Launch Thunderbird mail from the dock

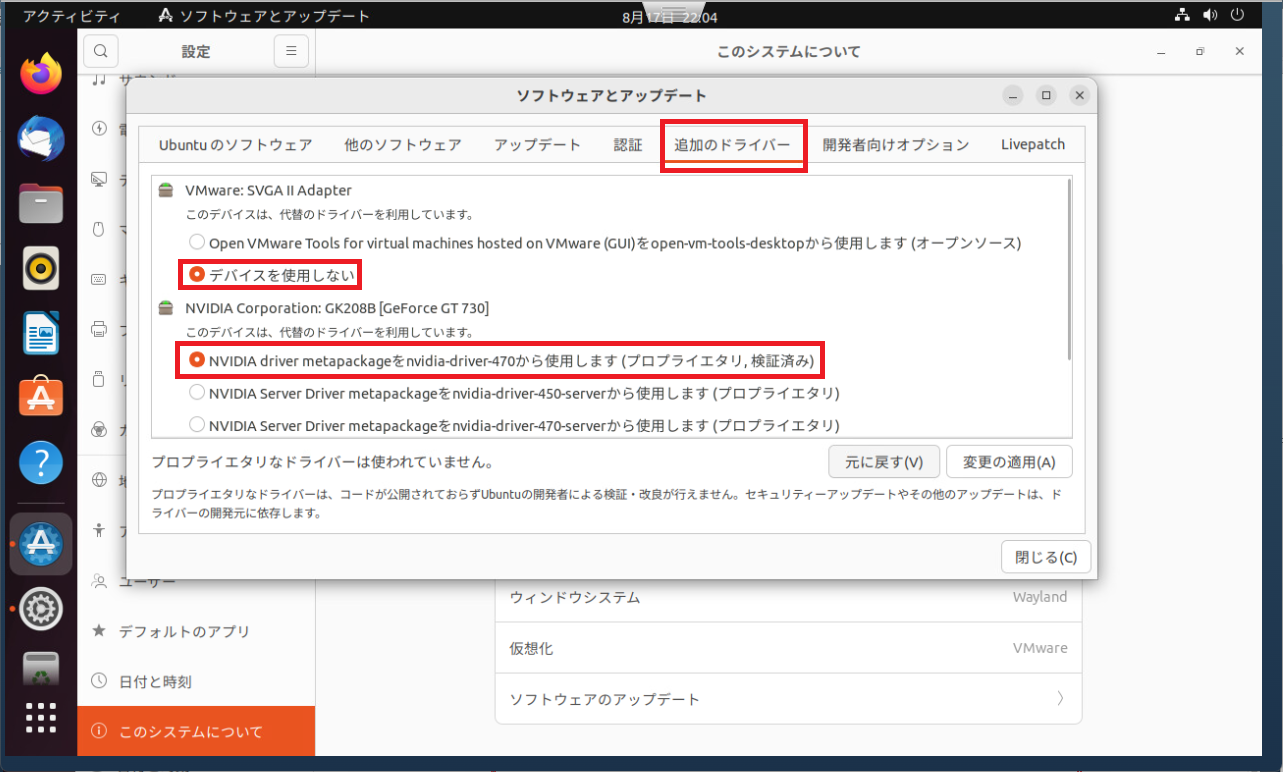tap(41, 138)
